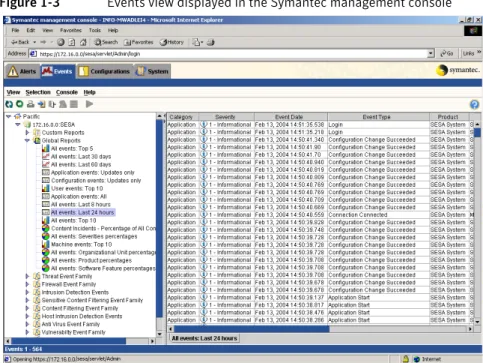Screen dimensions: 483x363
Task: Sort by the Severity column header
Action: click(x=226, y=117)
